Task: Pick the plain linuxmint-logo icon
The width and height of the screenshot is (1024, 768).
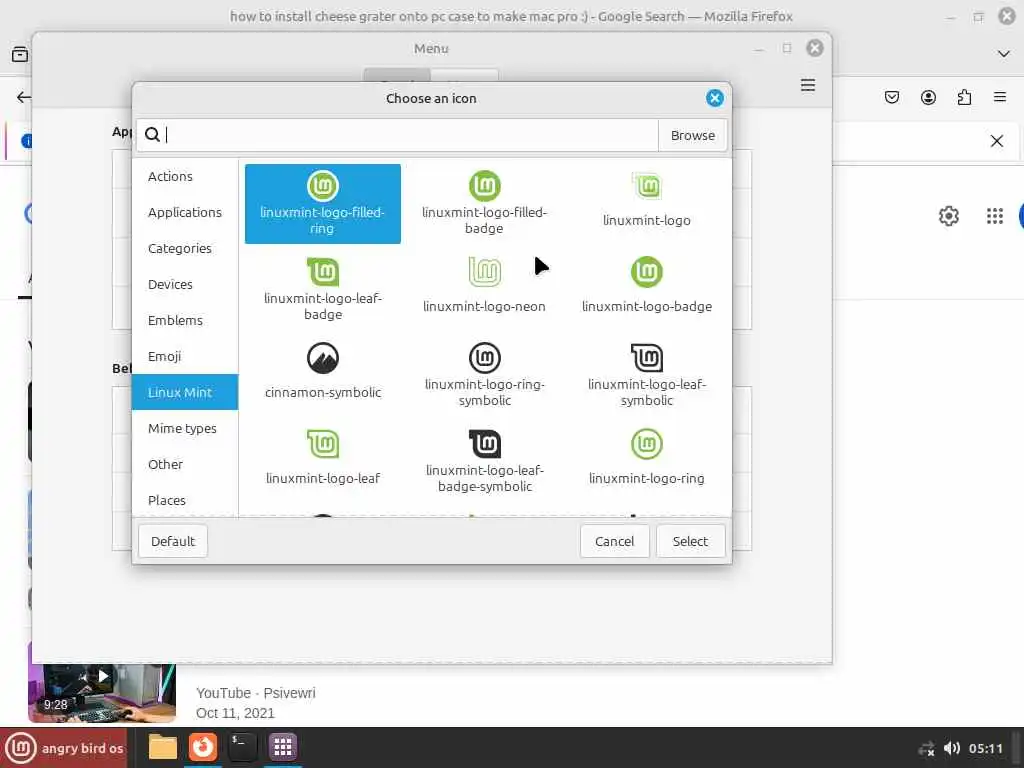Action: pyautogui.click(x=647, y=203)
